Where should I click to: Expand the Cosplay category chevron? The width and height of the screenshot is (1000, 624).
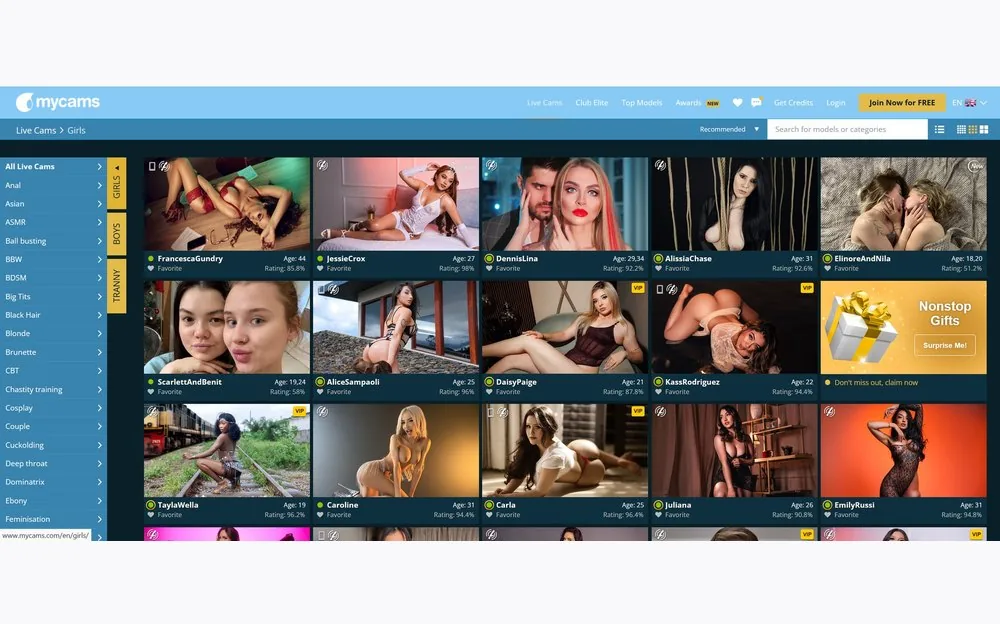99,408
